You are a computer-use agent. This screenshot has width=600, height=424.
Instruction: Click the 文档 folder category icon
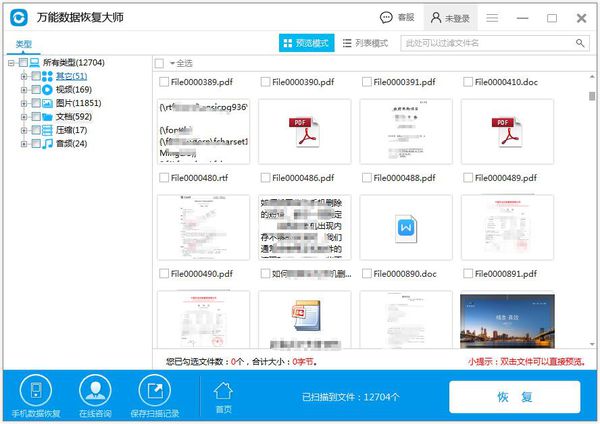click(x=47, y=117)
